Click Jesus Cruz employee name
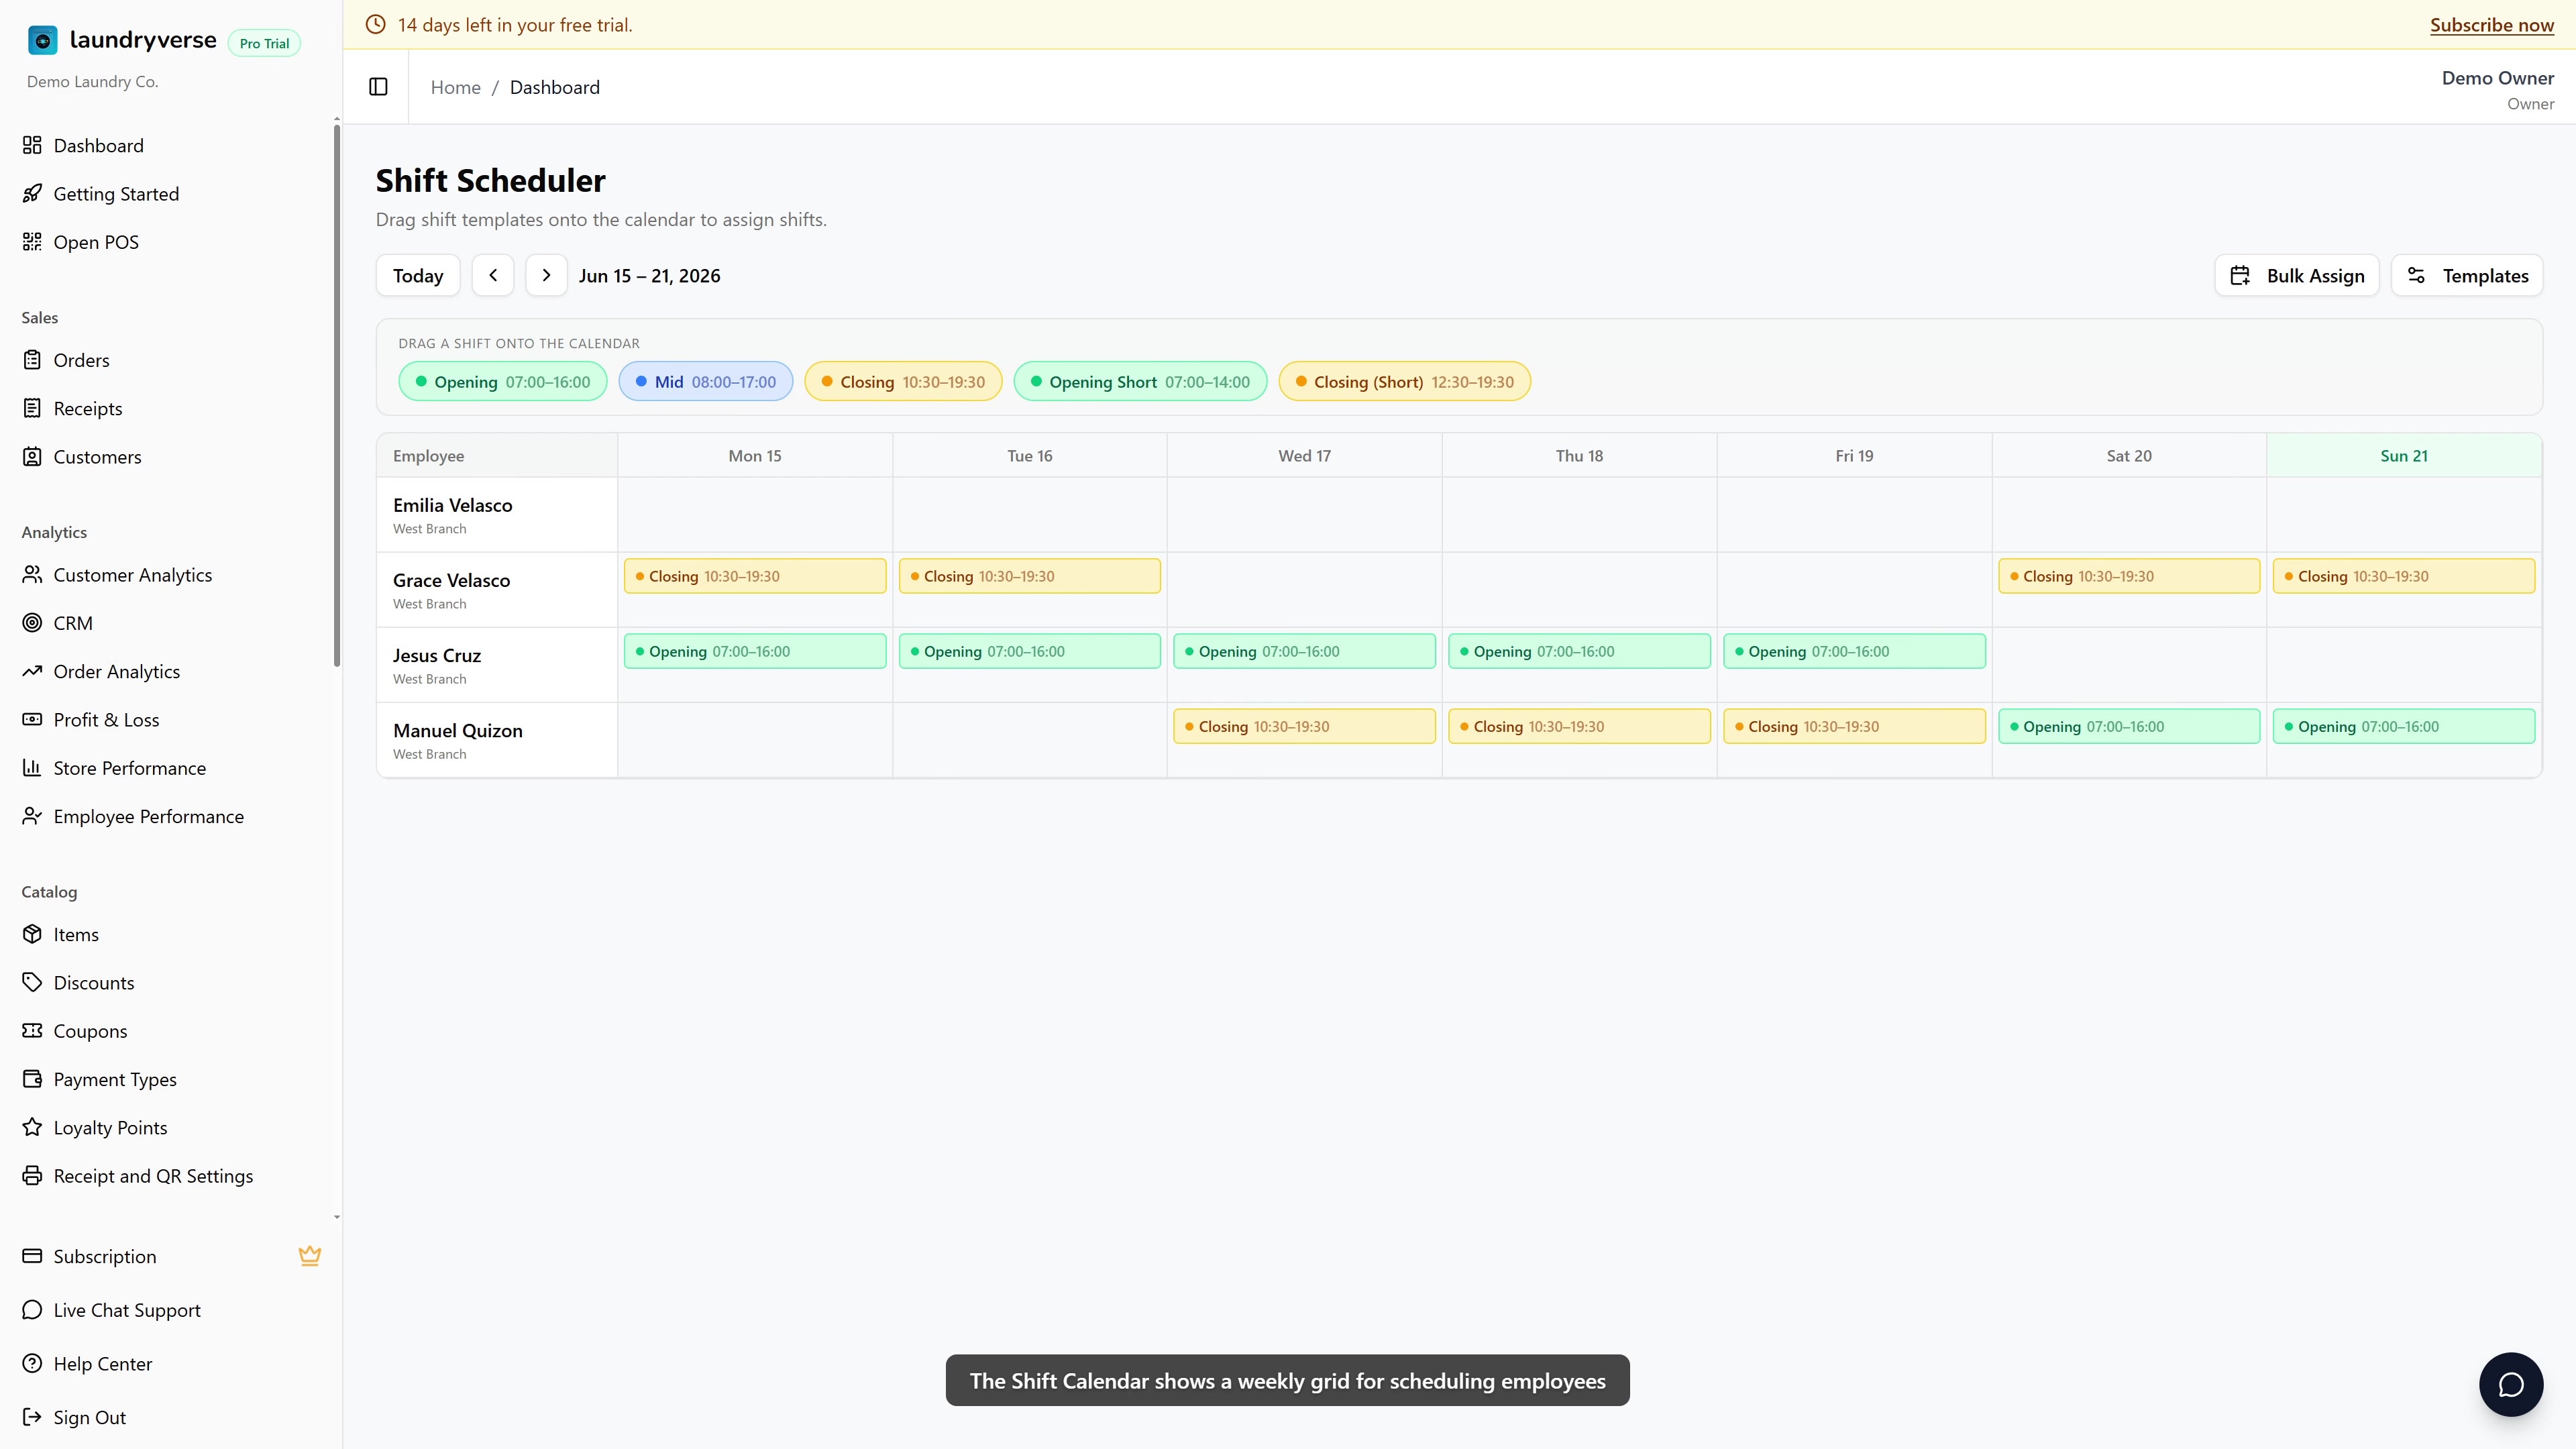Viewport: 2576px width, 1449px height. pyautogui.click(x=437, y=656)
